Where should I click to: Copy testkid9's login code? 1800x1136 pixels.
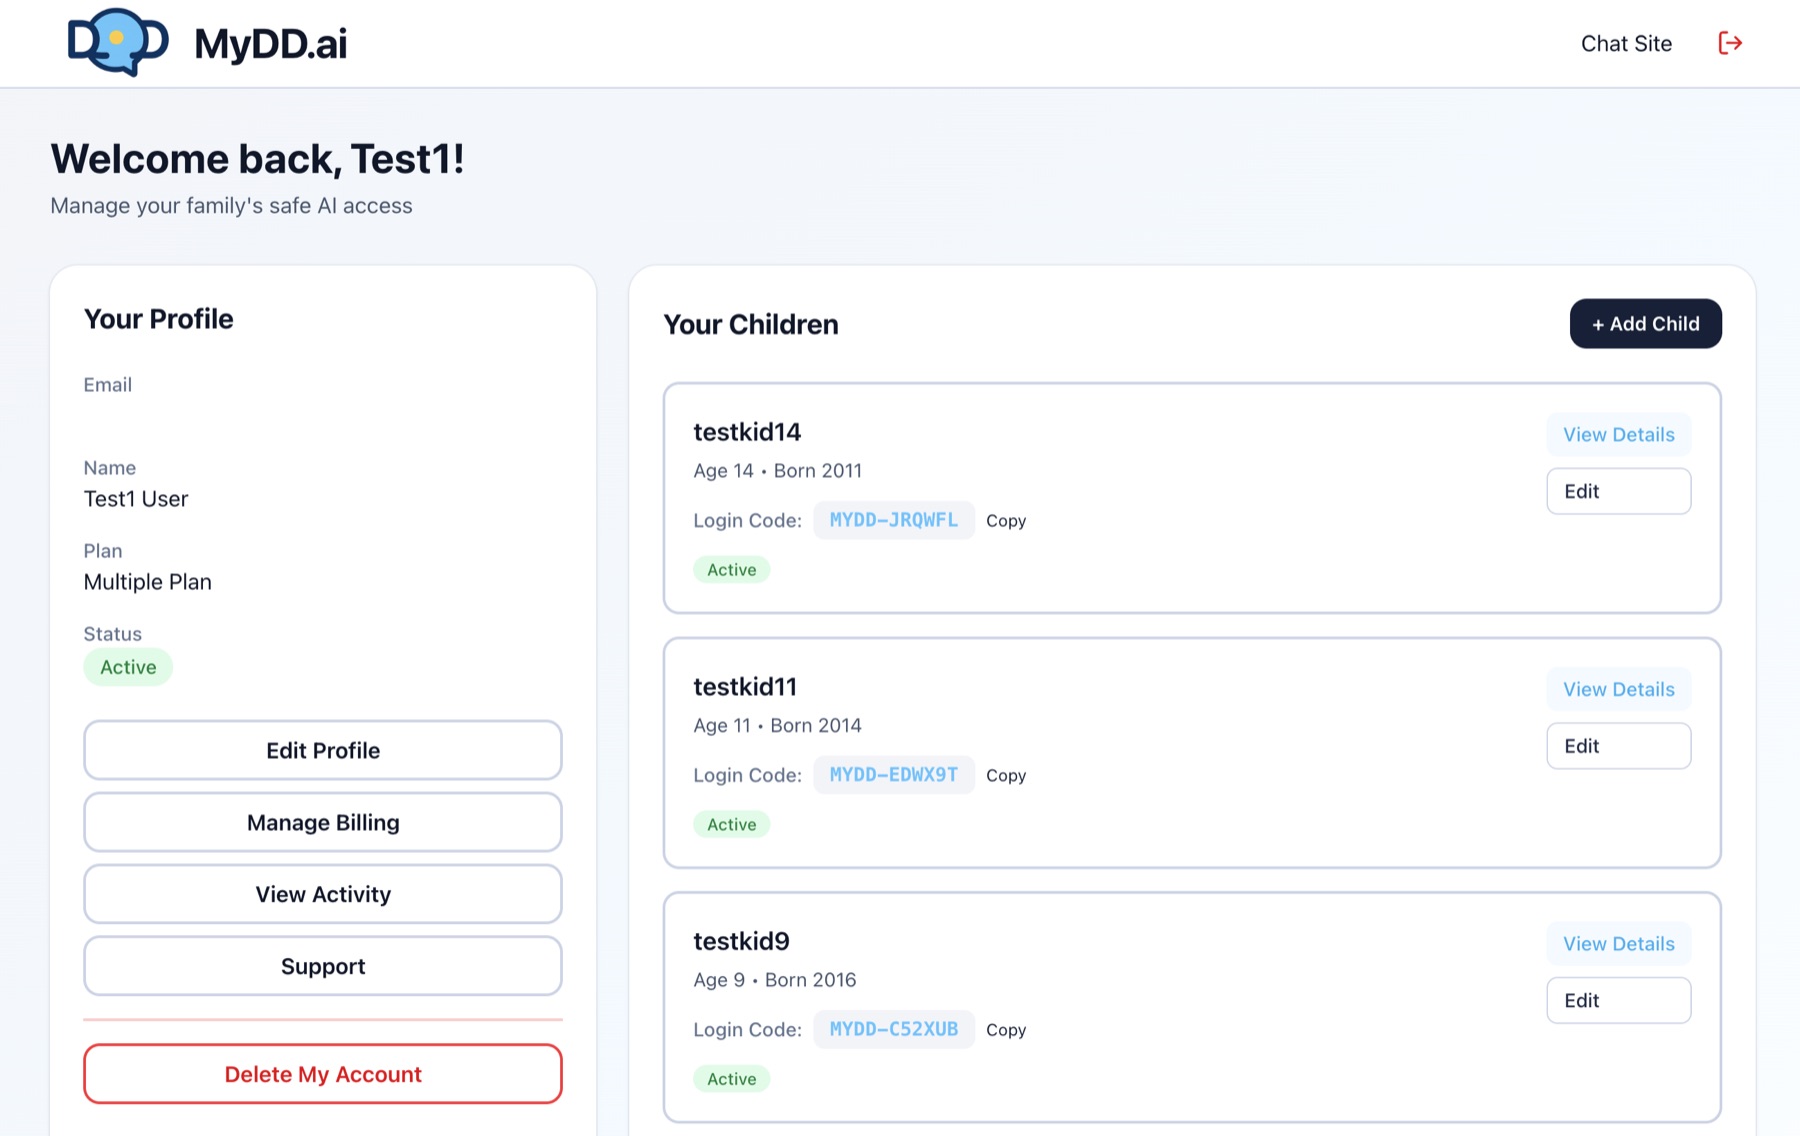click(x=1006, y=1029)
